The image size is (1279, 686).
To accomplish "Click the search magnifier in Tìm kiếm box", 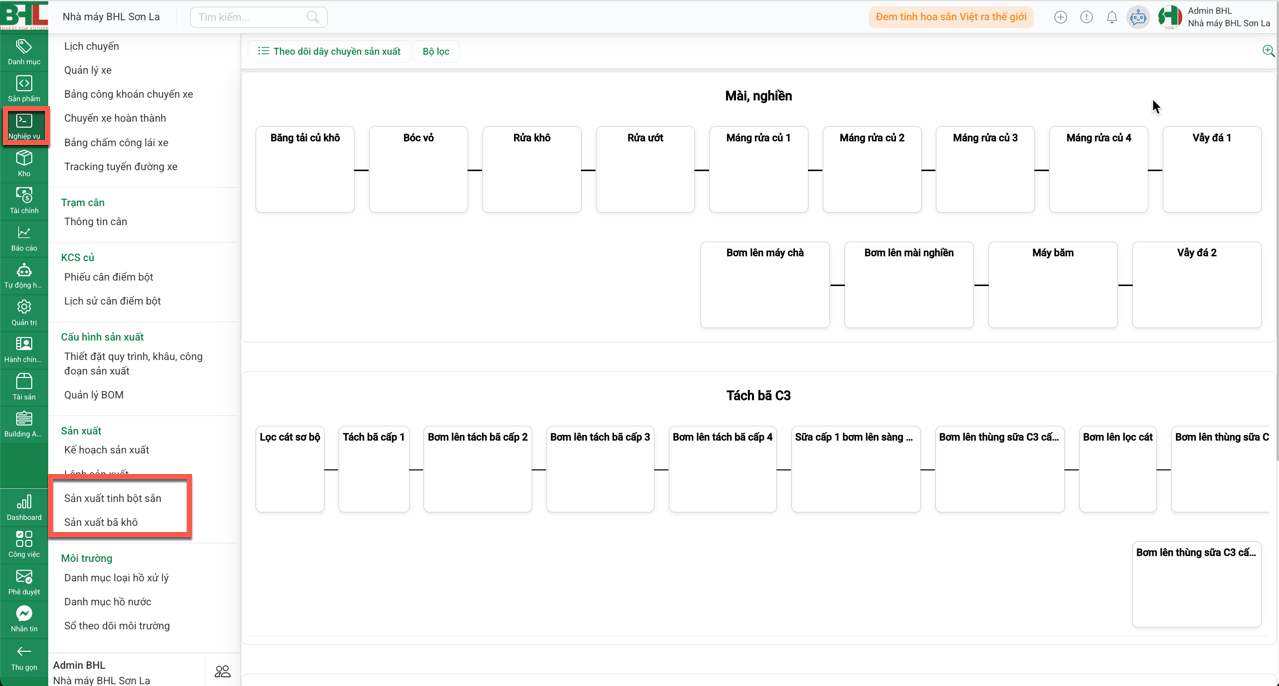I will click(x=313, y=17).
